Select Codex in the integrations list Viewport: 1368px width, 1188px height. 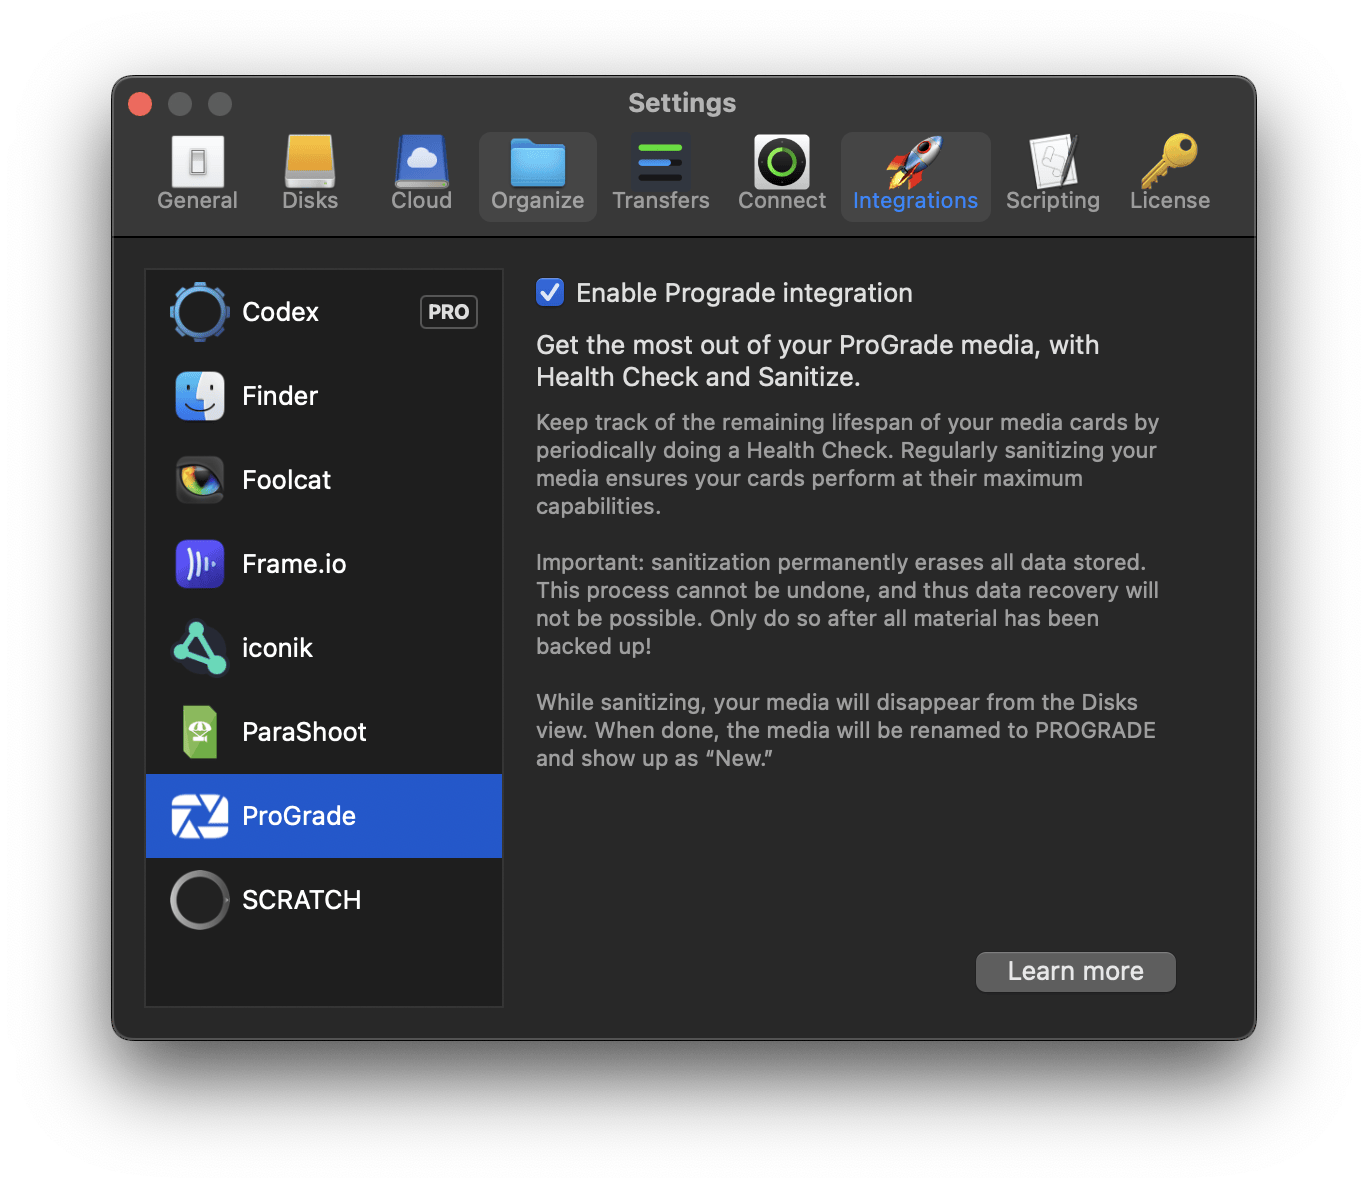[280, 312]
